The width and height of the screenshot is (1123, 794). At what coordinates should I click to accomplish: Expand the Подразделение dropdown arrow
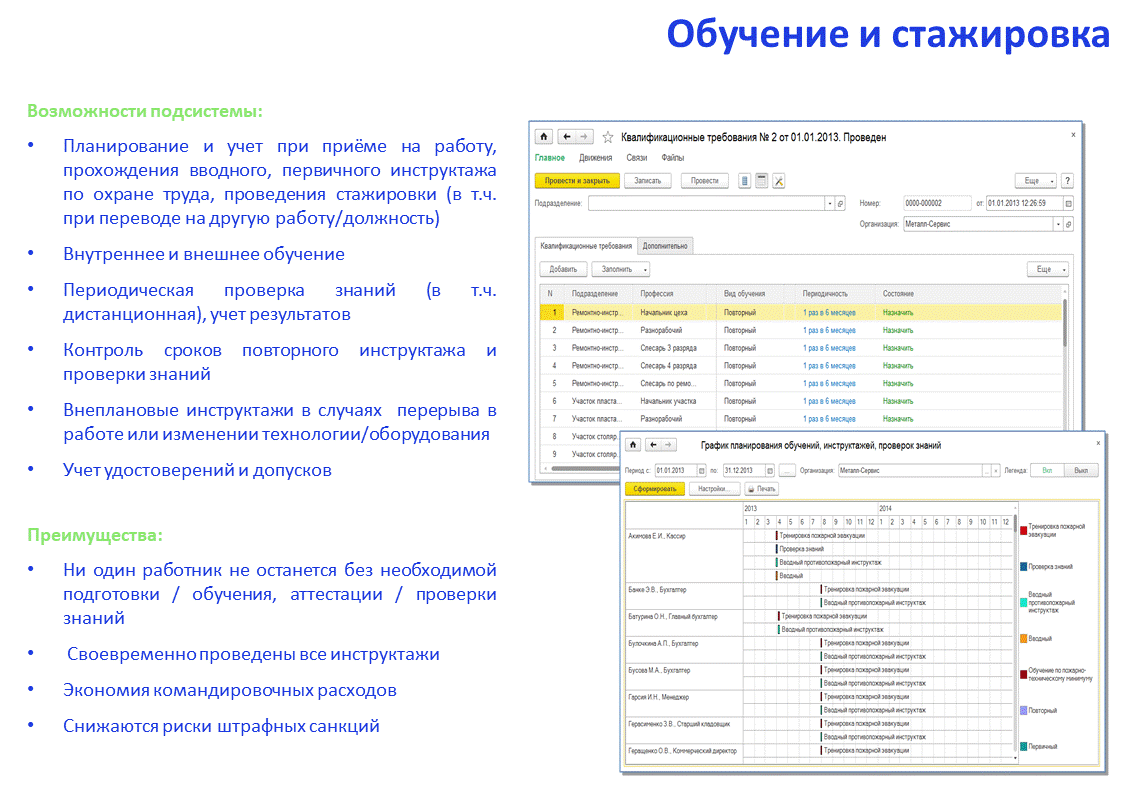[x=829, y=204]
